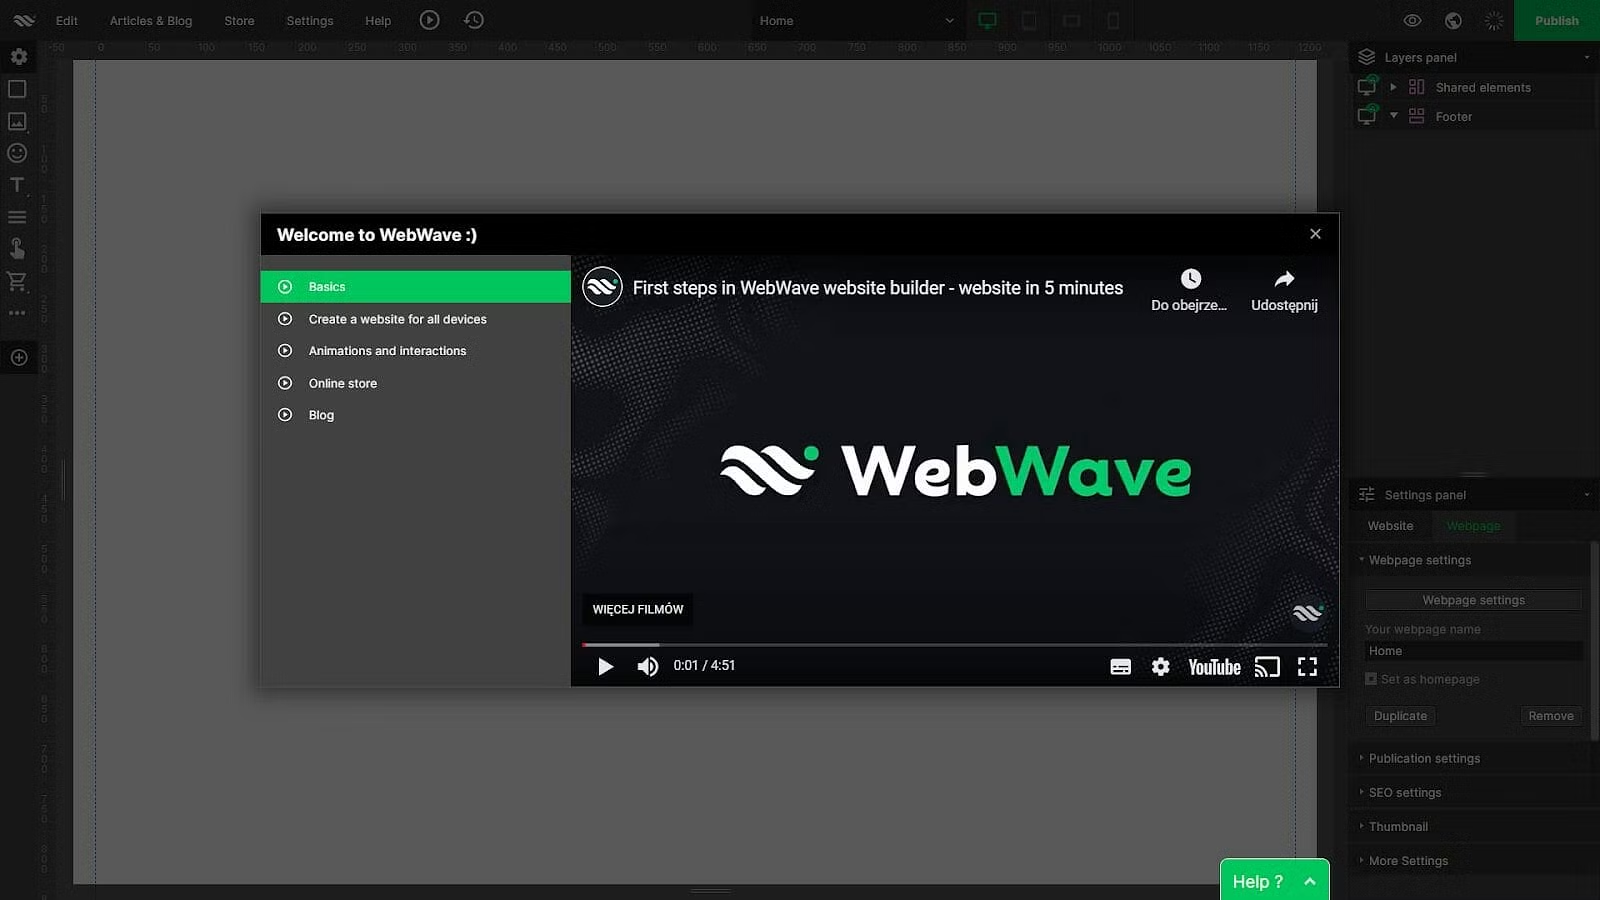
Task: Toggle the preview eye icon in the top bar
Action: [x=1412, y=20]
